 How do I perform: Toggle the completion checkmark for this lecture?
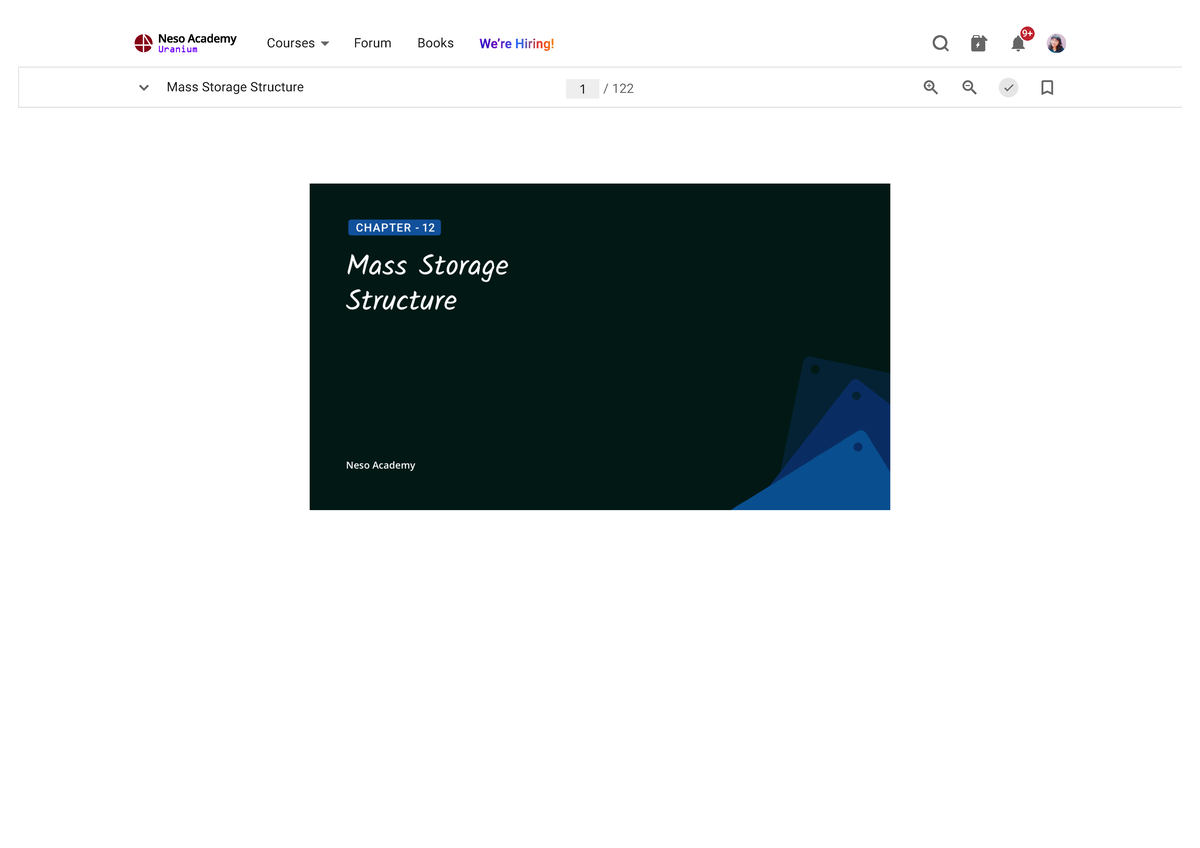[1008, 87]
